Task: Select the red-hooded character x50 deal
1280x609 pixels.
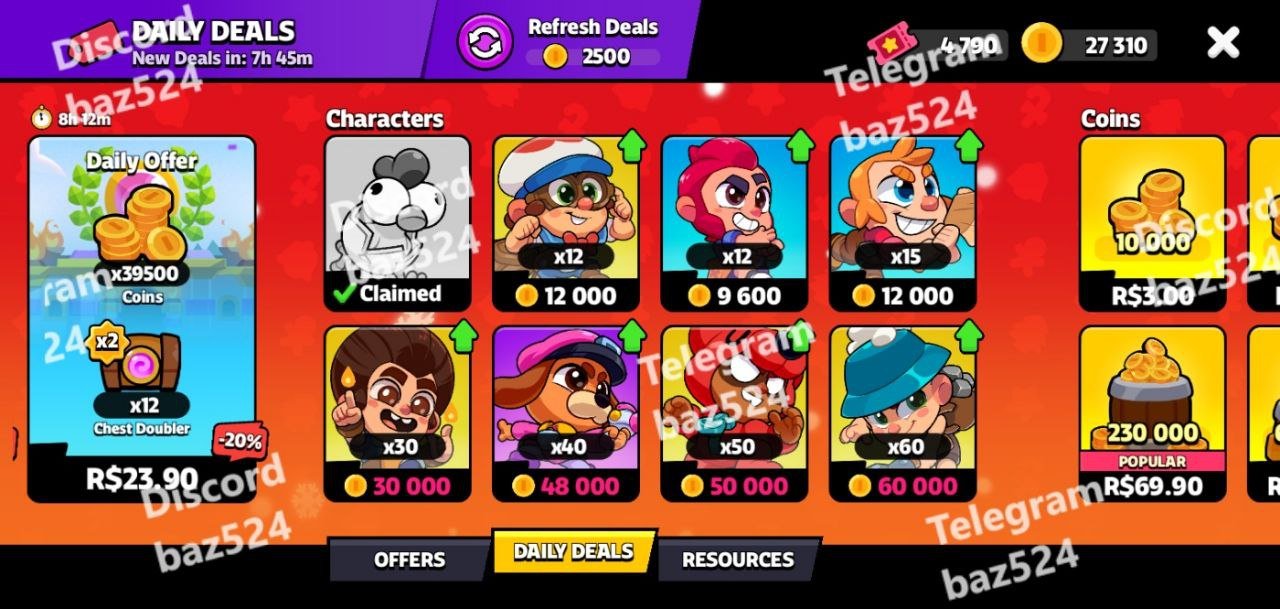Action: coord(734,414)
